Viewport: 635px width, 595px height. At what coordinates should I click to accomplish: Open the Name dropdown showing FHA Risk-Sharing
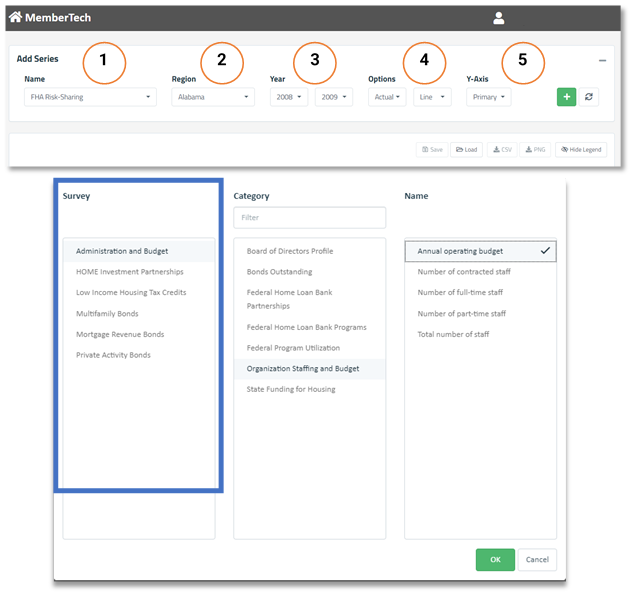tap(90, 97)
